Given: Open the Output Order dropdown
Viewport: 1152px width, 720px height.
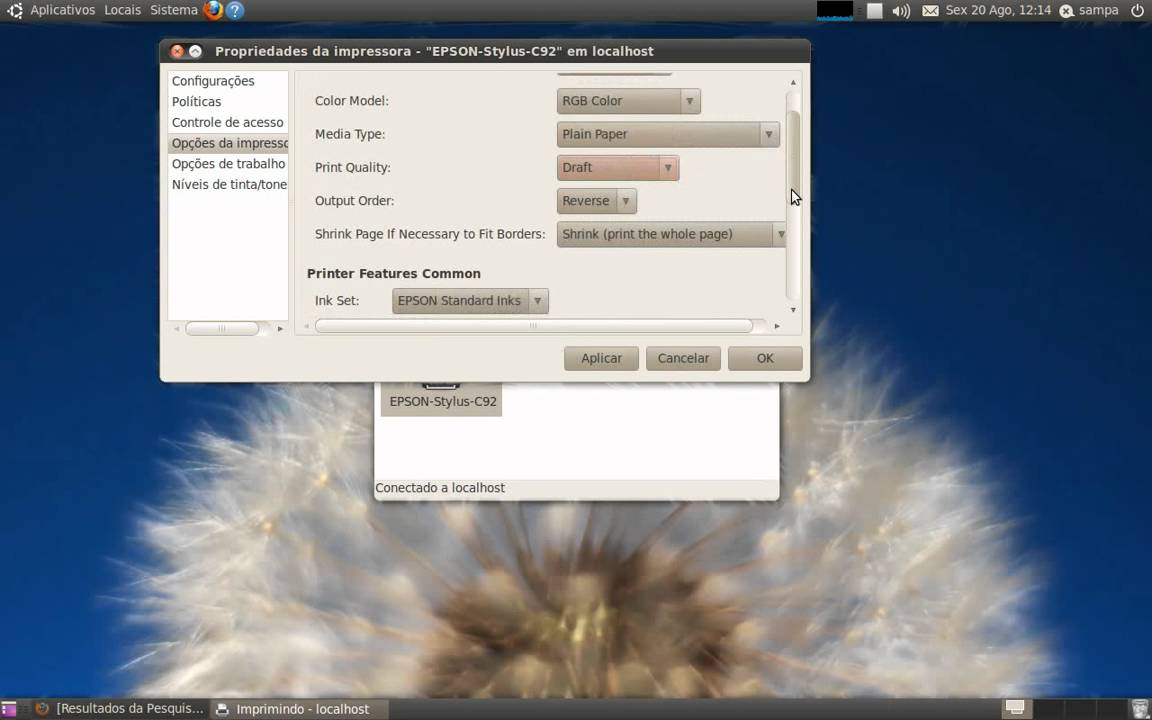Looking at the screenshot, I should (597, 201).
